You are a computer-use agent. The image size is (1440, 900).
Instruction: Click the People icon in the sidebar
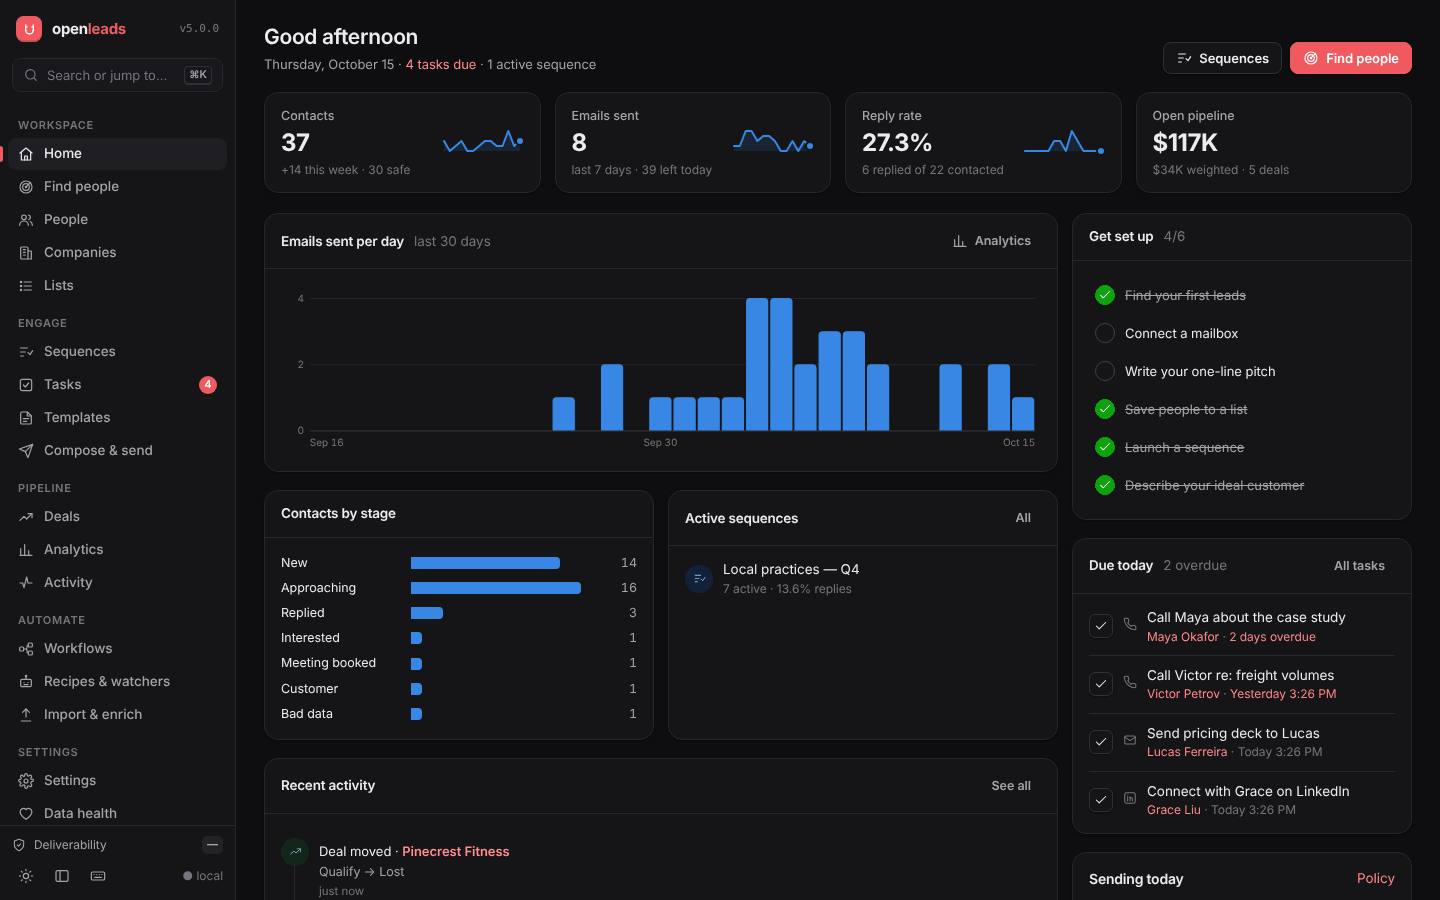point(26,220)
